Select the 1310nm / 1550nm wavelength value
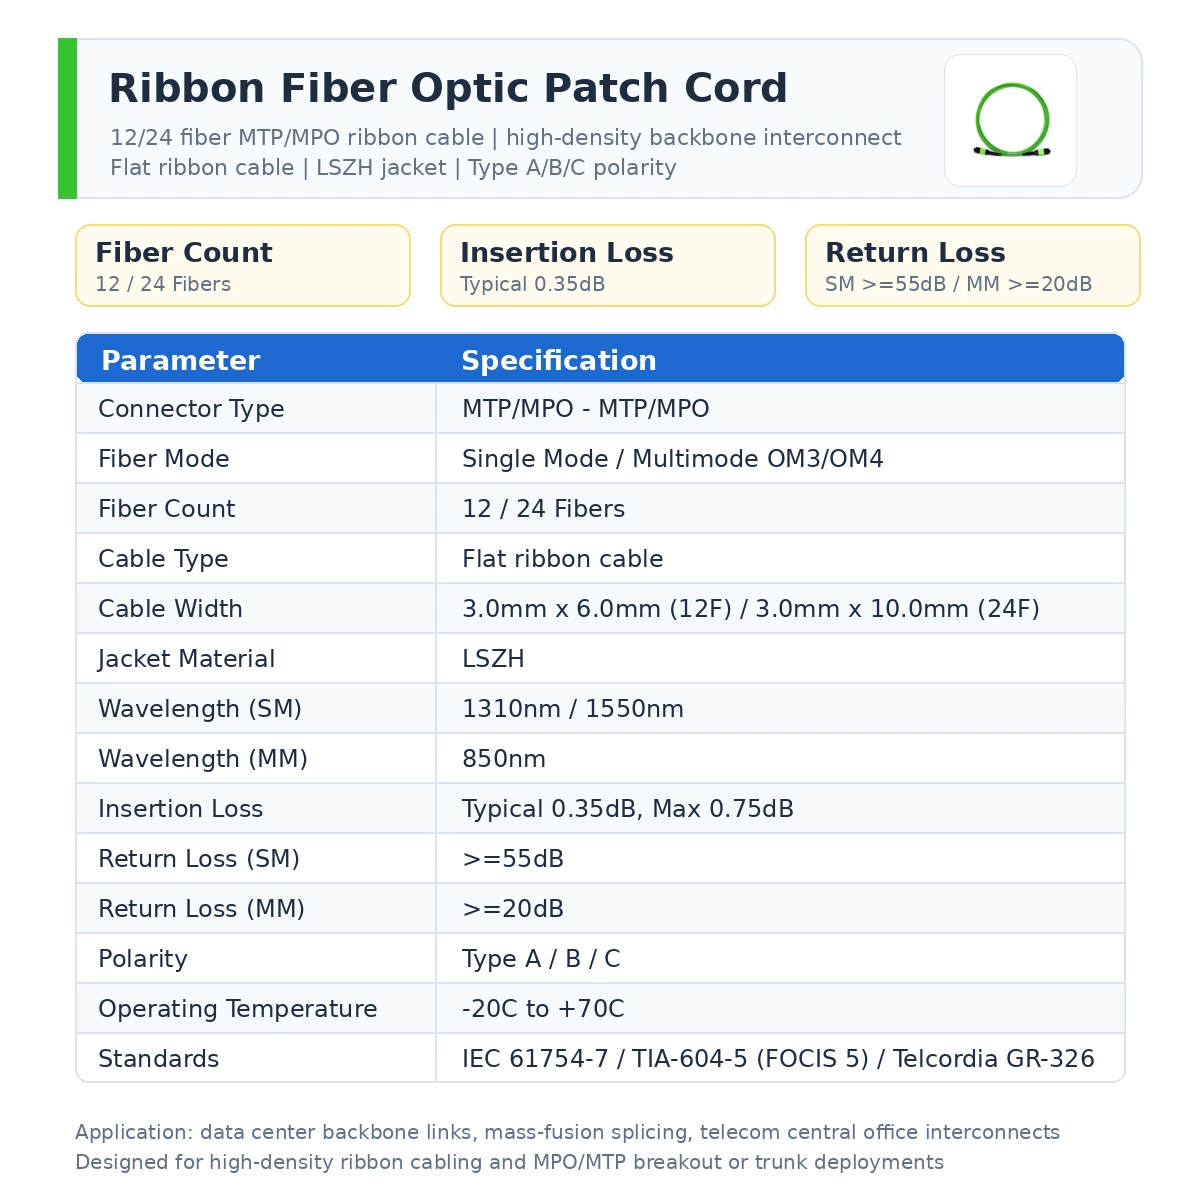The width and height of the screenshot is (1200, 1200). (x=573, y=709)
